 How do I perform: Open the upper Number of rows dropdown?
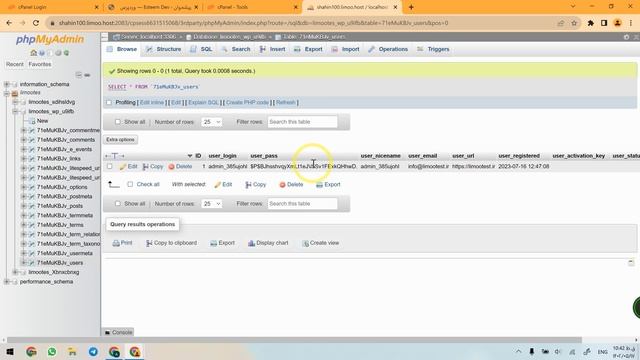tap(211, 122)
